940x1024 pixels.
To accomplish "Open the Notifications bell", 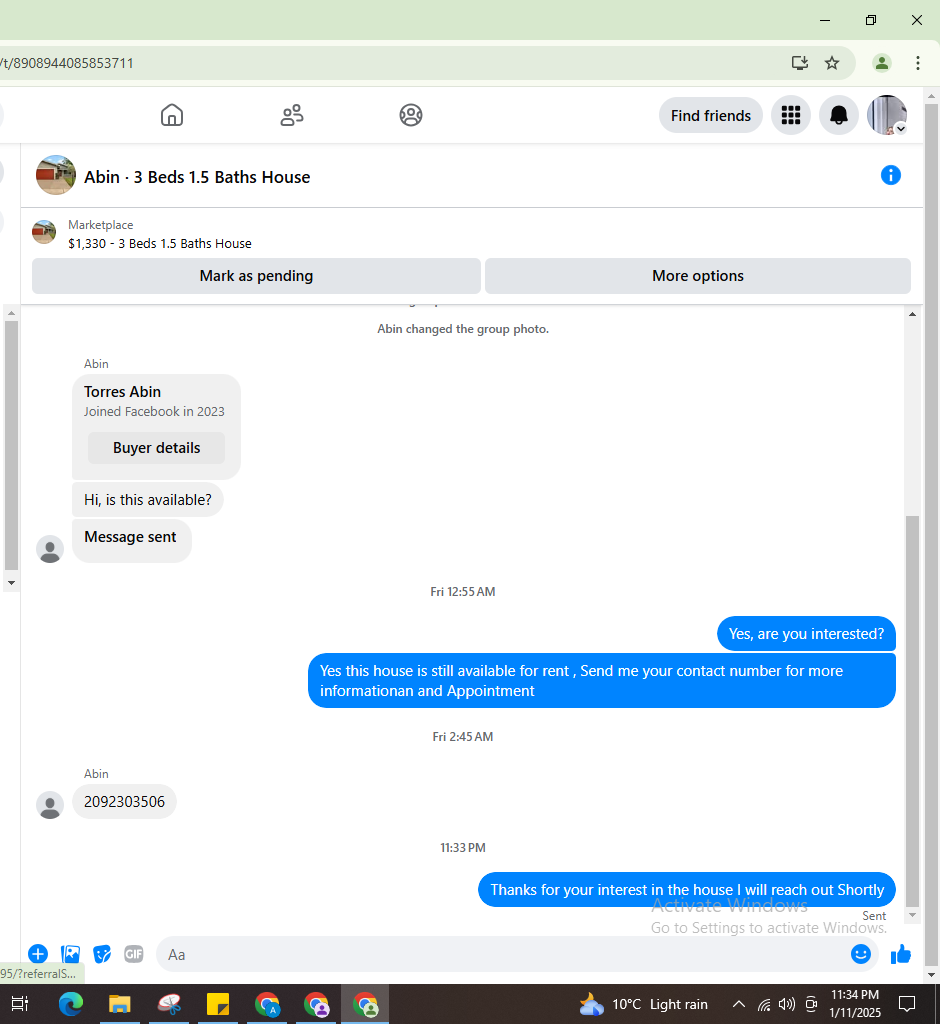I will [x=839, y=116].
